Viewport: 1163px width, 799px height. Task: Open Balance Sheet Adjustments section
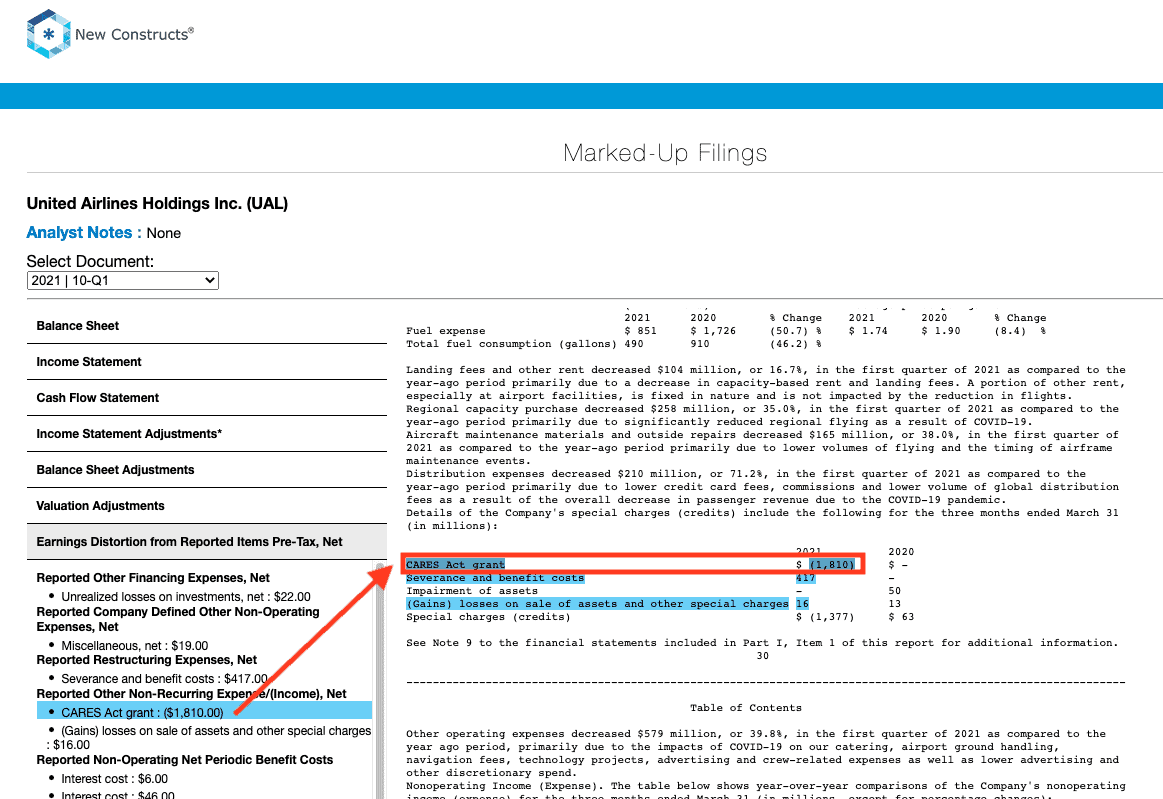pos(207,470)
